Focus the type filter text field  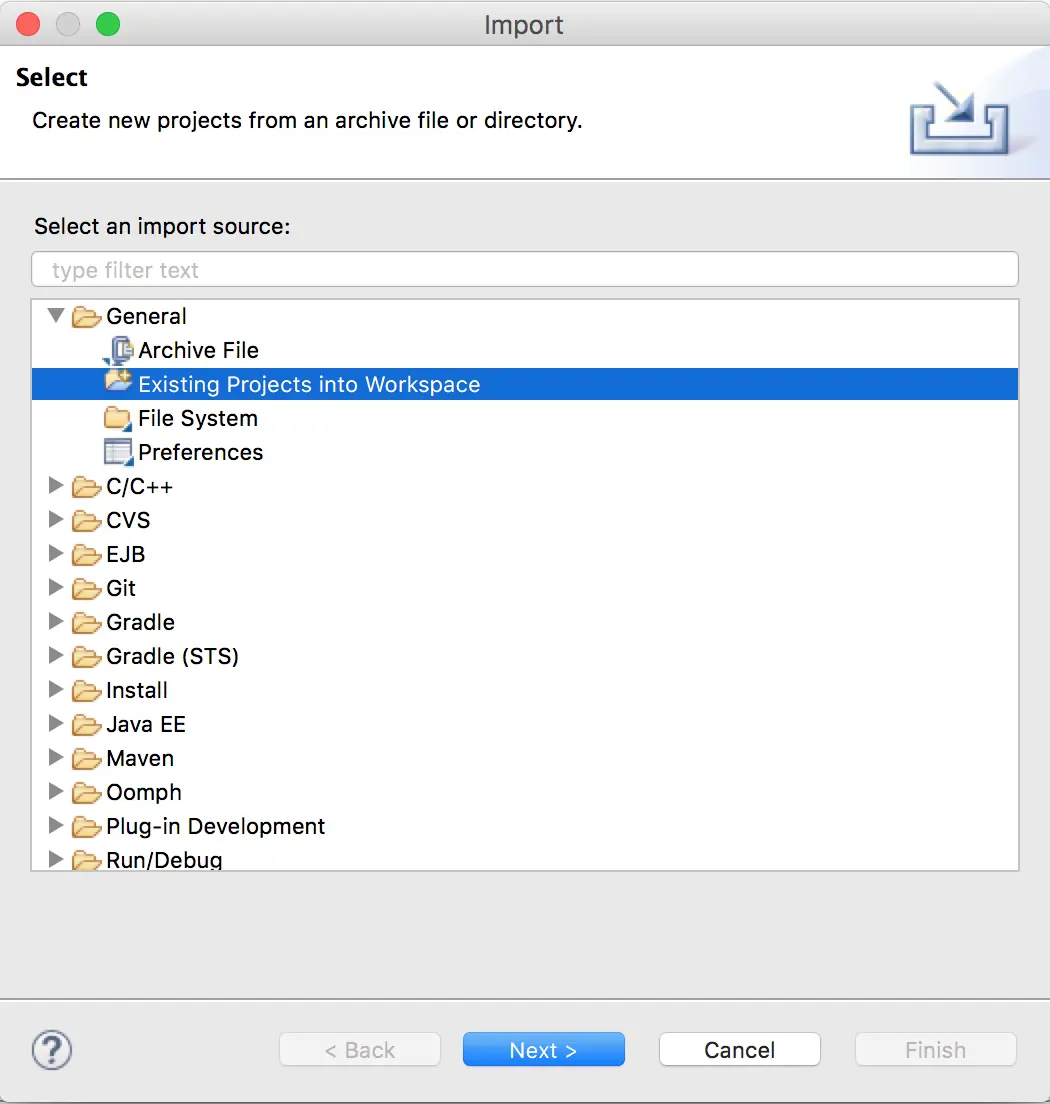[525, 269]
